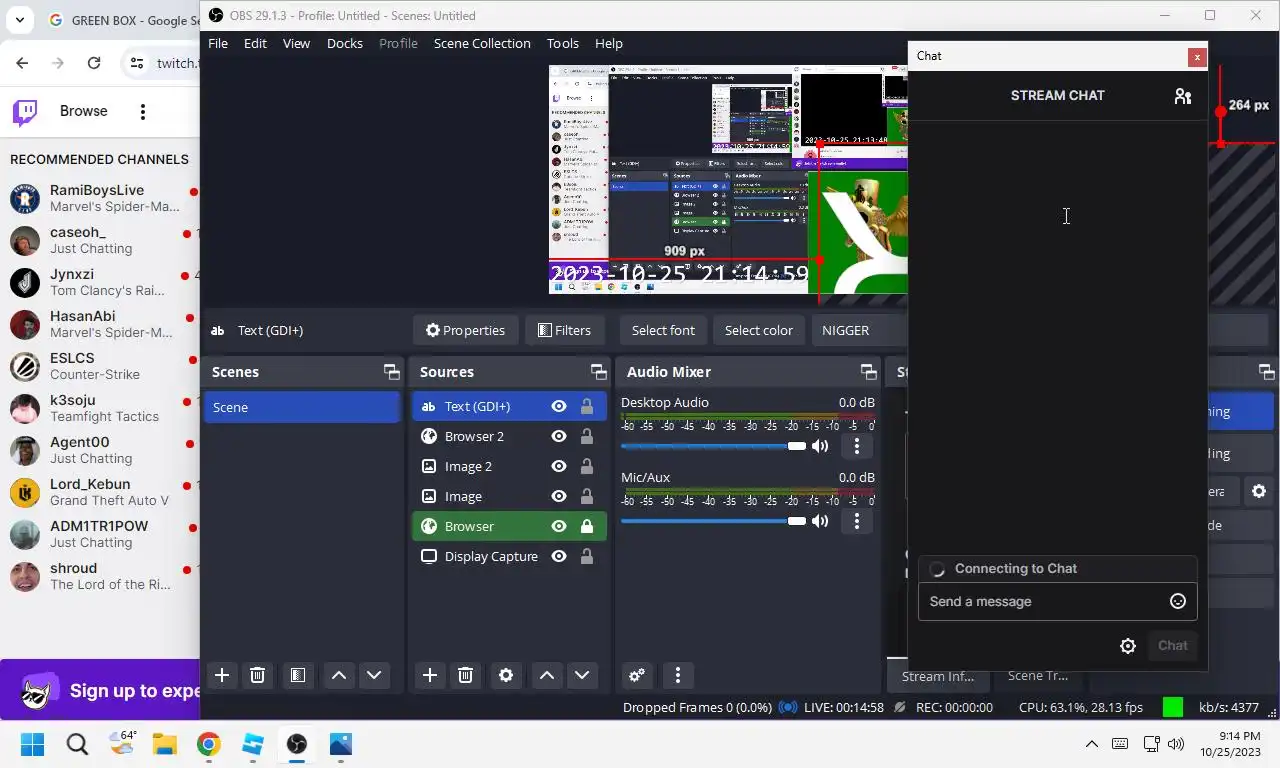Select the Scene item in Scenes list
This screenshot has width=1280, height=768.
coord(302,407)
